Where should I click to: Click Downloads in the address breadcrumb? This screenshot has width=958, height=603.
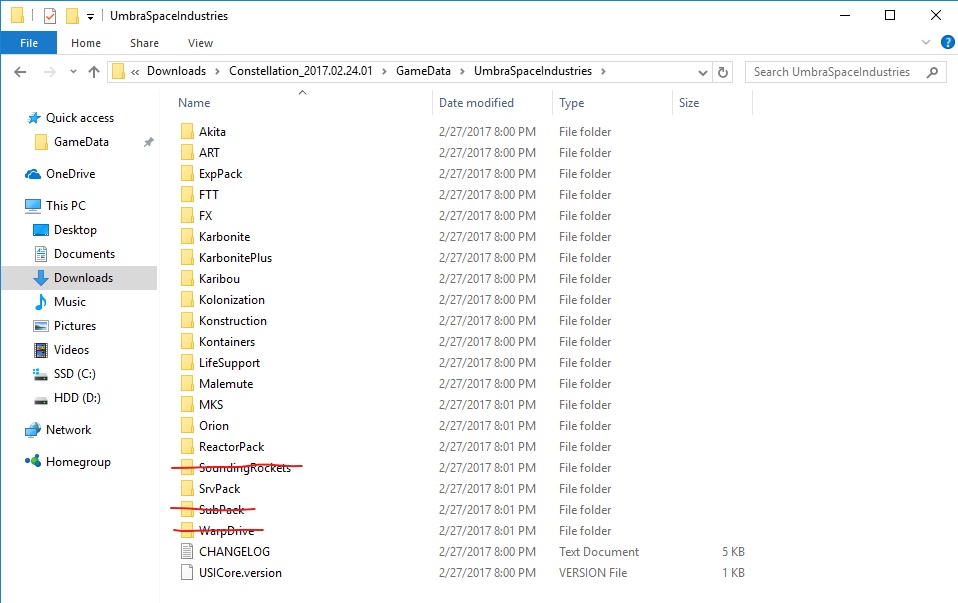click(176, 71)
